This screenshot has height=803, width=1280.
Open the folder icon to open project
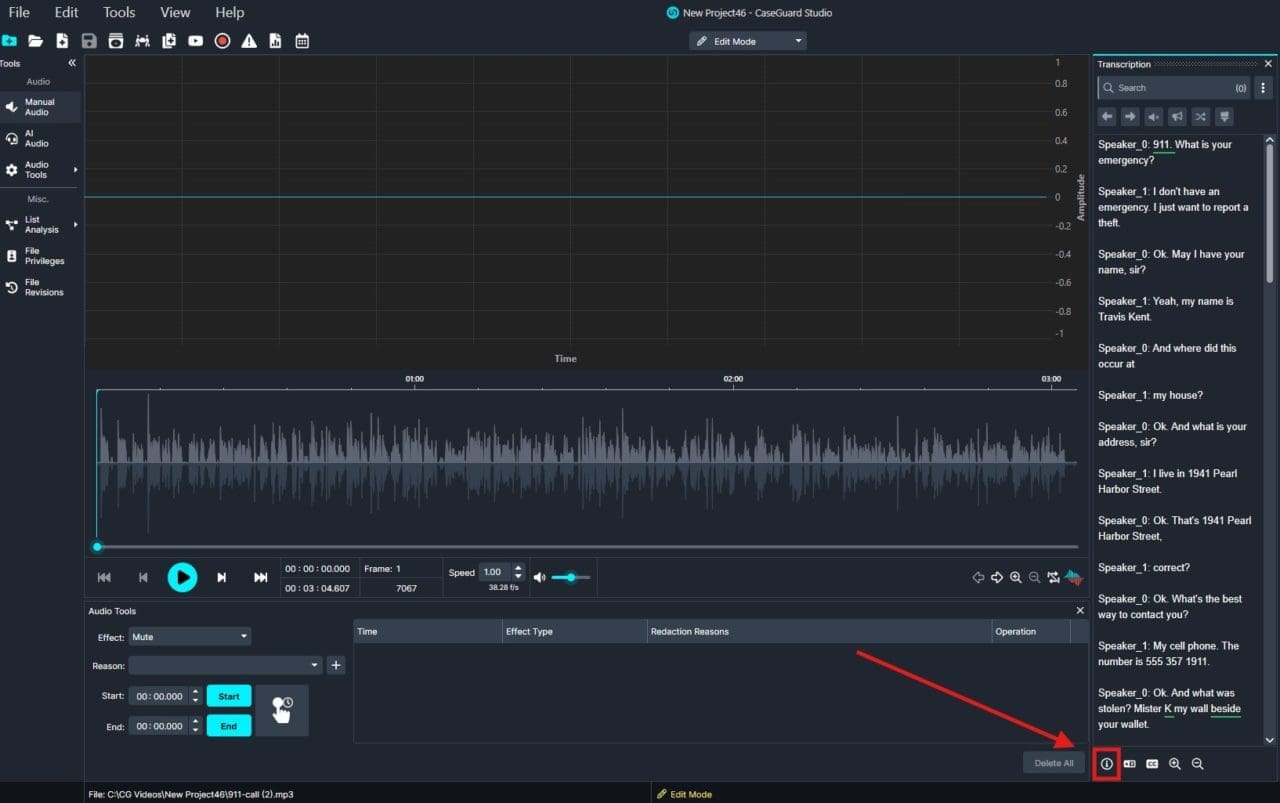click(x=36, y=41)
